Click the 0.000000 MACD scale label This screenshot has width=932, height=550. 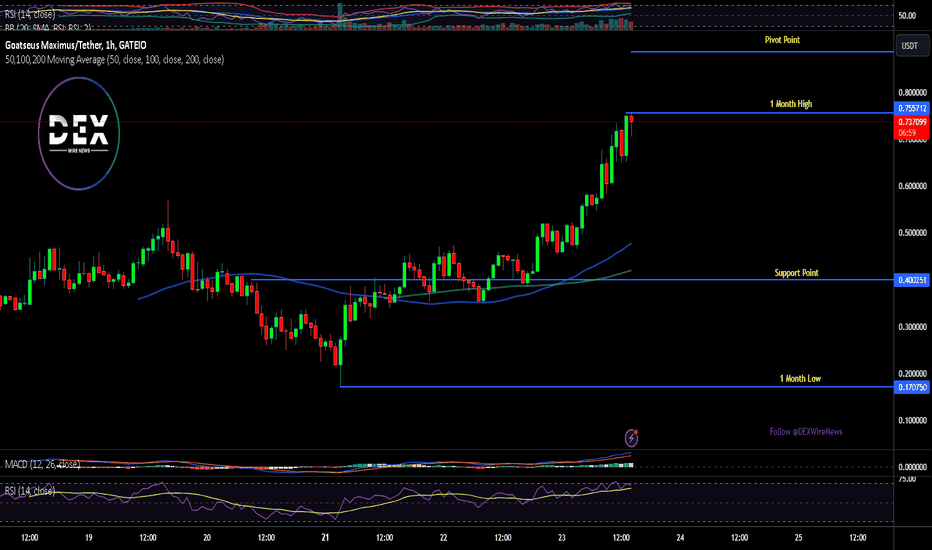tap(912, 467)
